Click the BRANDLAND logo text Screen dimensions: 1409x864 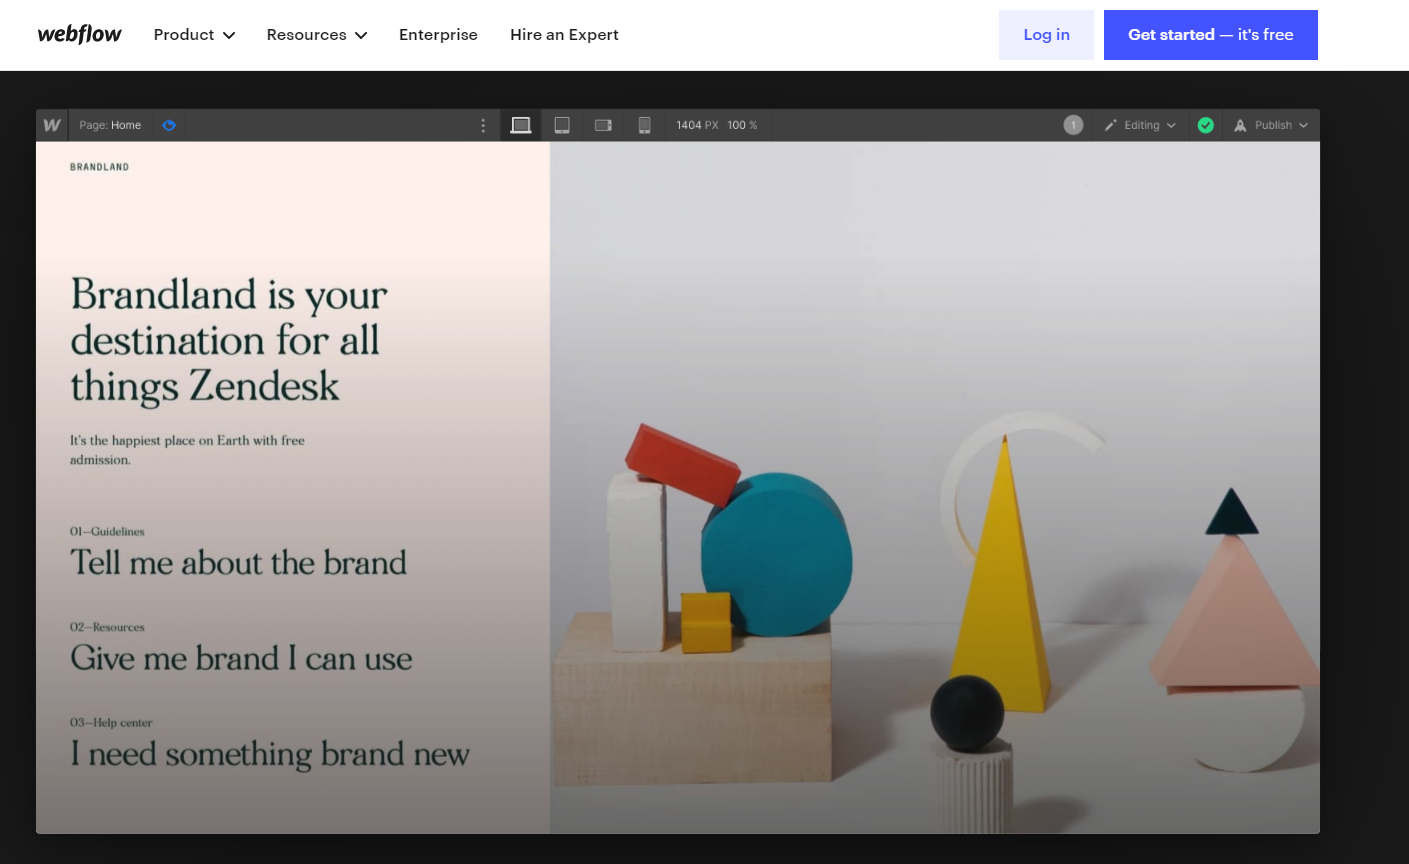point(99,167)
